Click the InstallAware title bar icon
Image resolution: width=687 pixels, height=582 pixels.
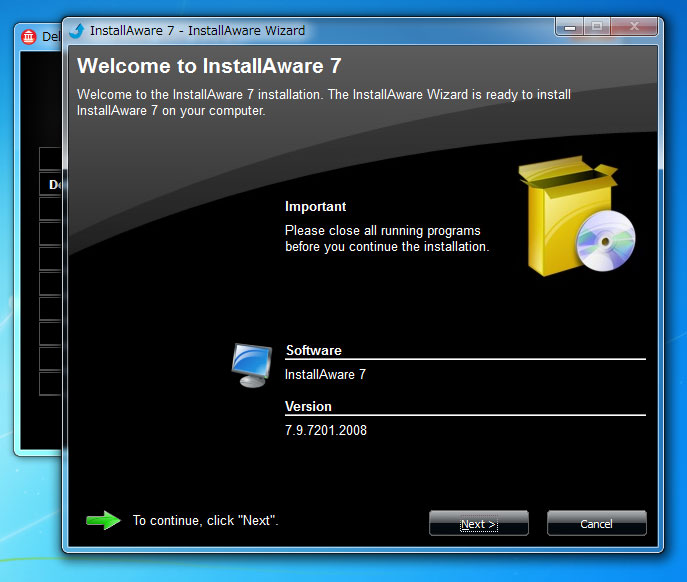click(x=77, y=31)
